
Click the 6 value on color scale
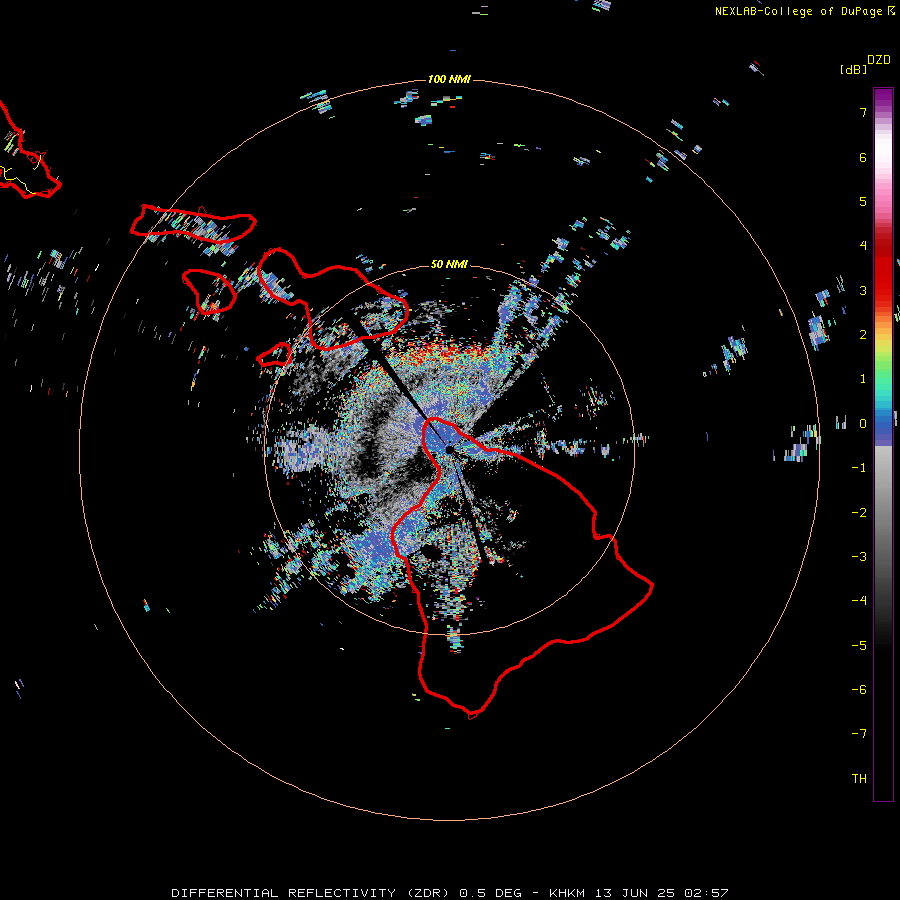pyautogui.click(x=863, y=157)
